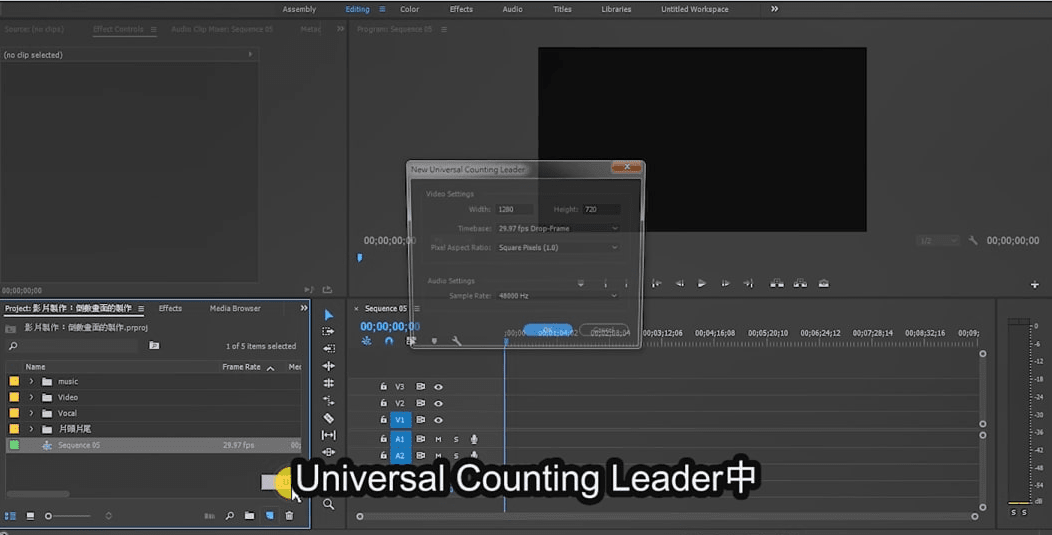Step forward one frame
The width and height of the screenshot is (1052, 535).
coord(725,284)
